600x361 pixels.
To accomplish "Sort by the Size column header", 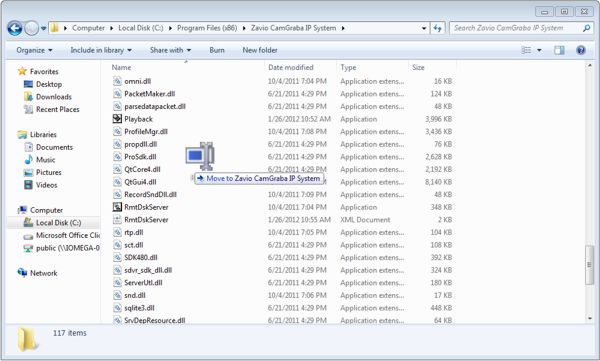I will (x=418, y=67).
